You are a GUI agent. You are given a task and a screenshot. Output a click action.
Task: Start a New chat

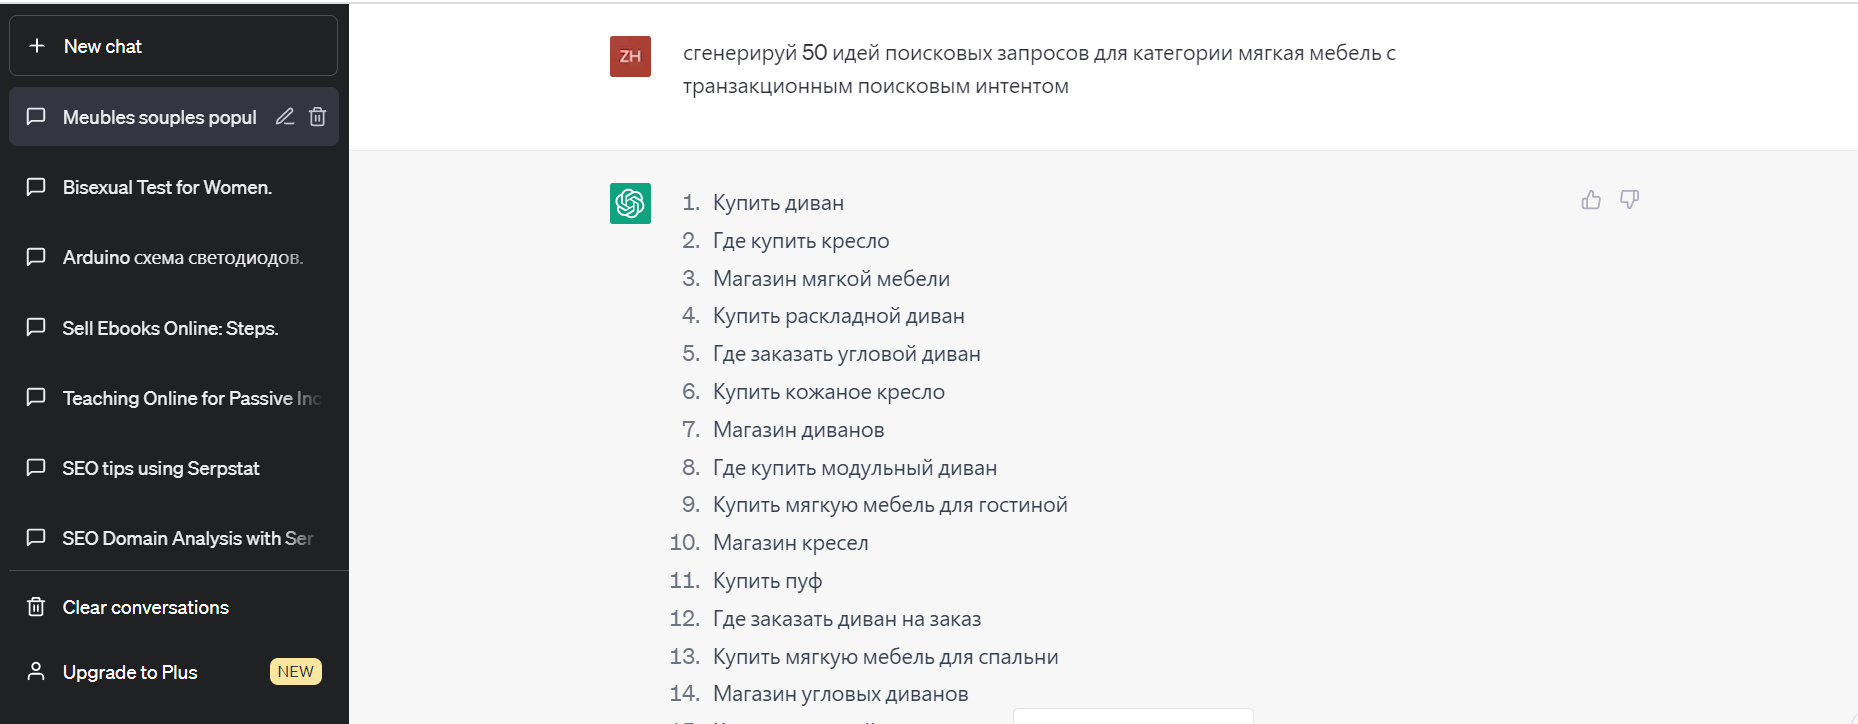click(x=103, y=45)
